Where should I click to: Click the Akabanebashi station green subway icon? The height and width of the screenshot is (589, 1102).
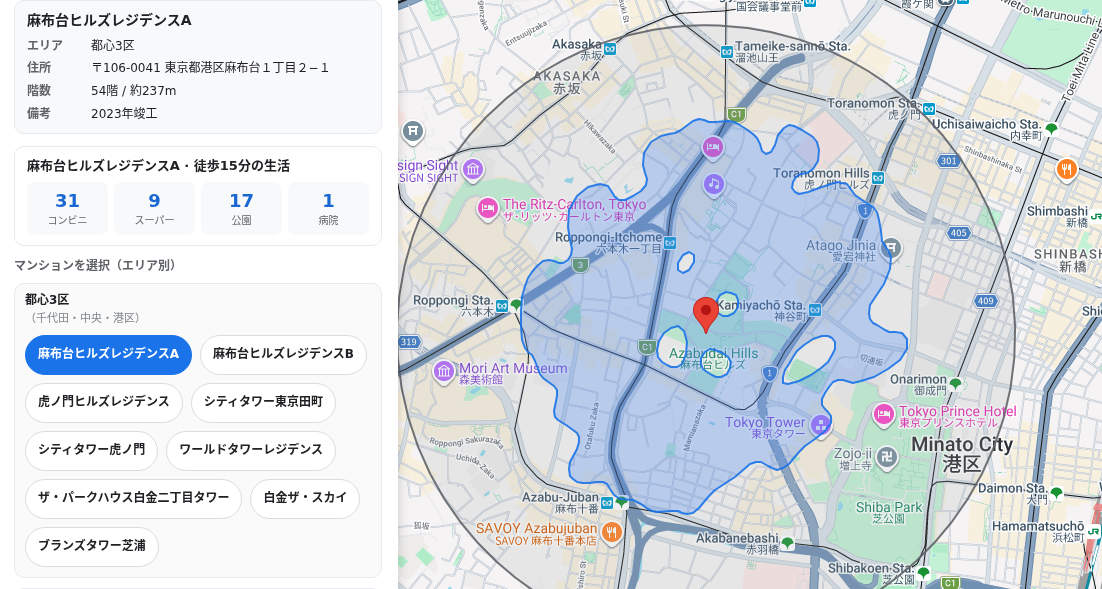pyautogui.click(x=788, y=543)
